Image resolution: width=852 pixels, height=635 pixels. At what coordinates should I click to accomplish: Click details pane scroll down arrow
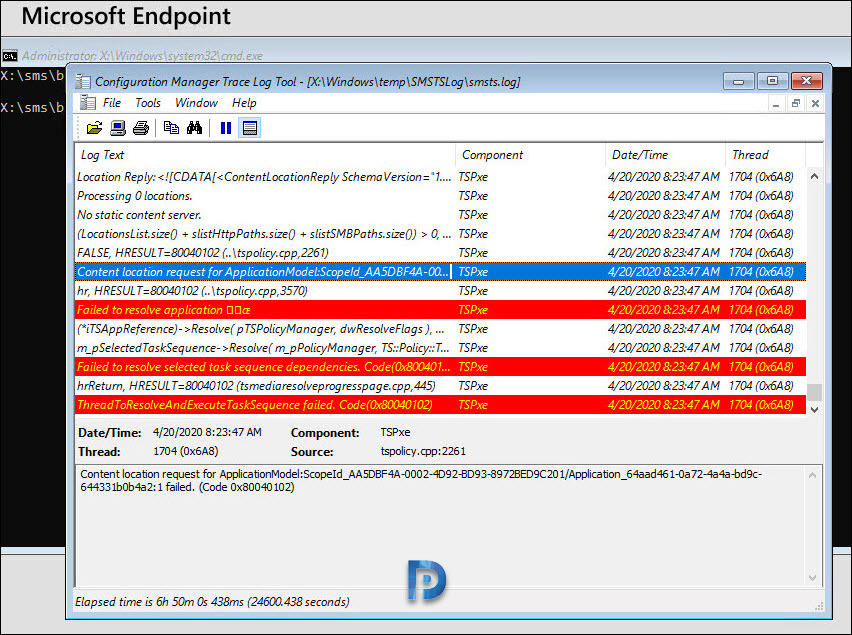(812, 577)
